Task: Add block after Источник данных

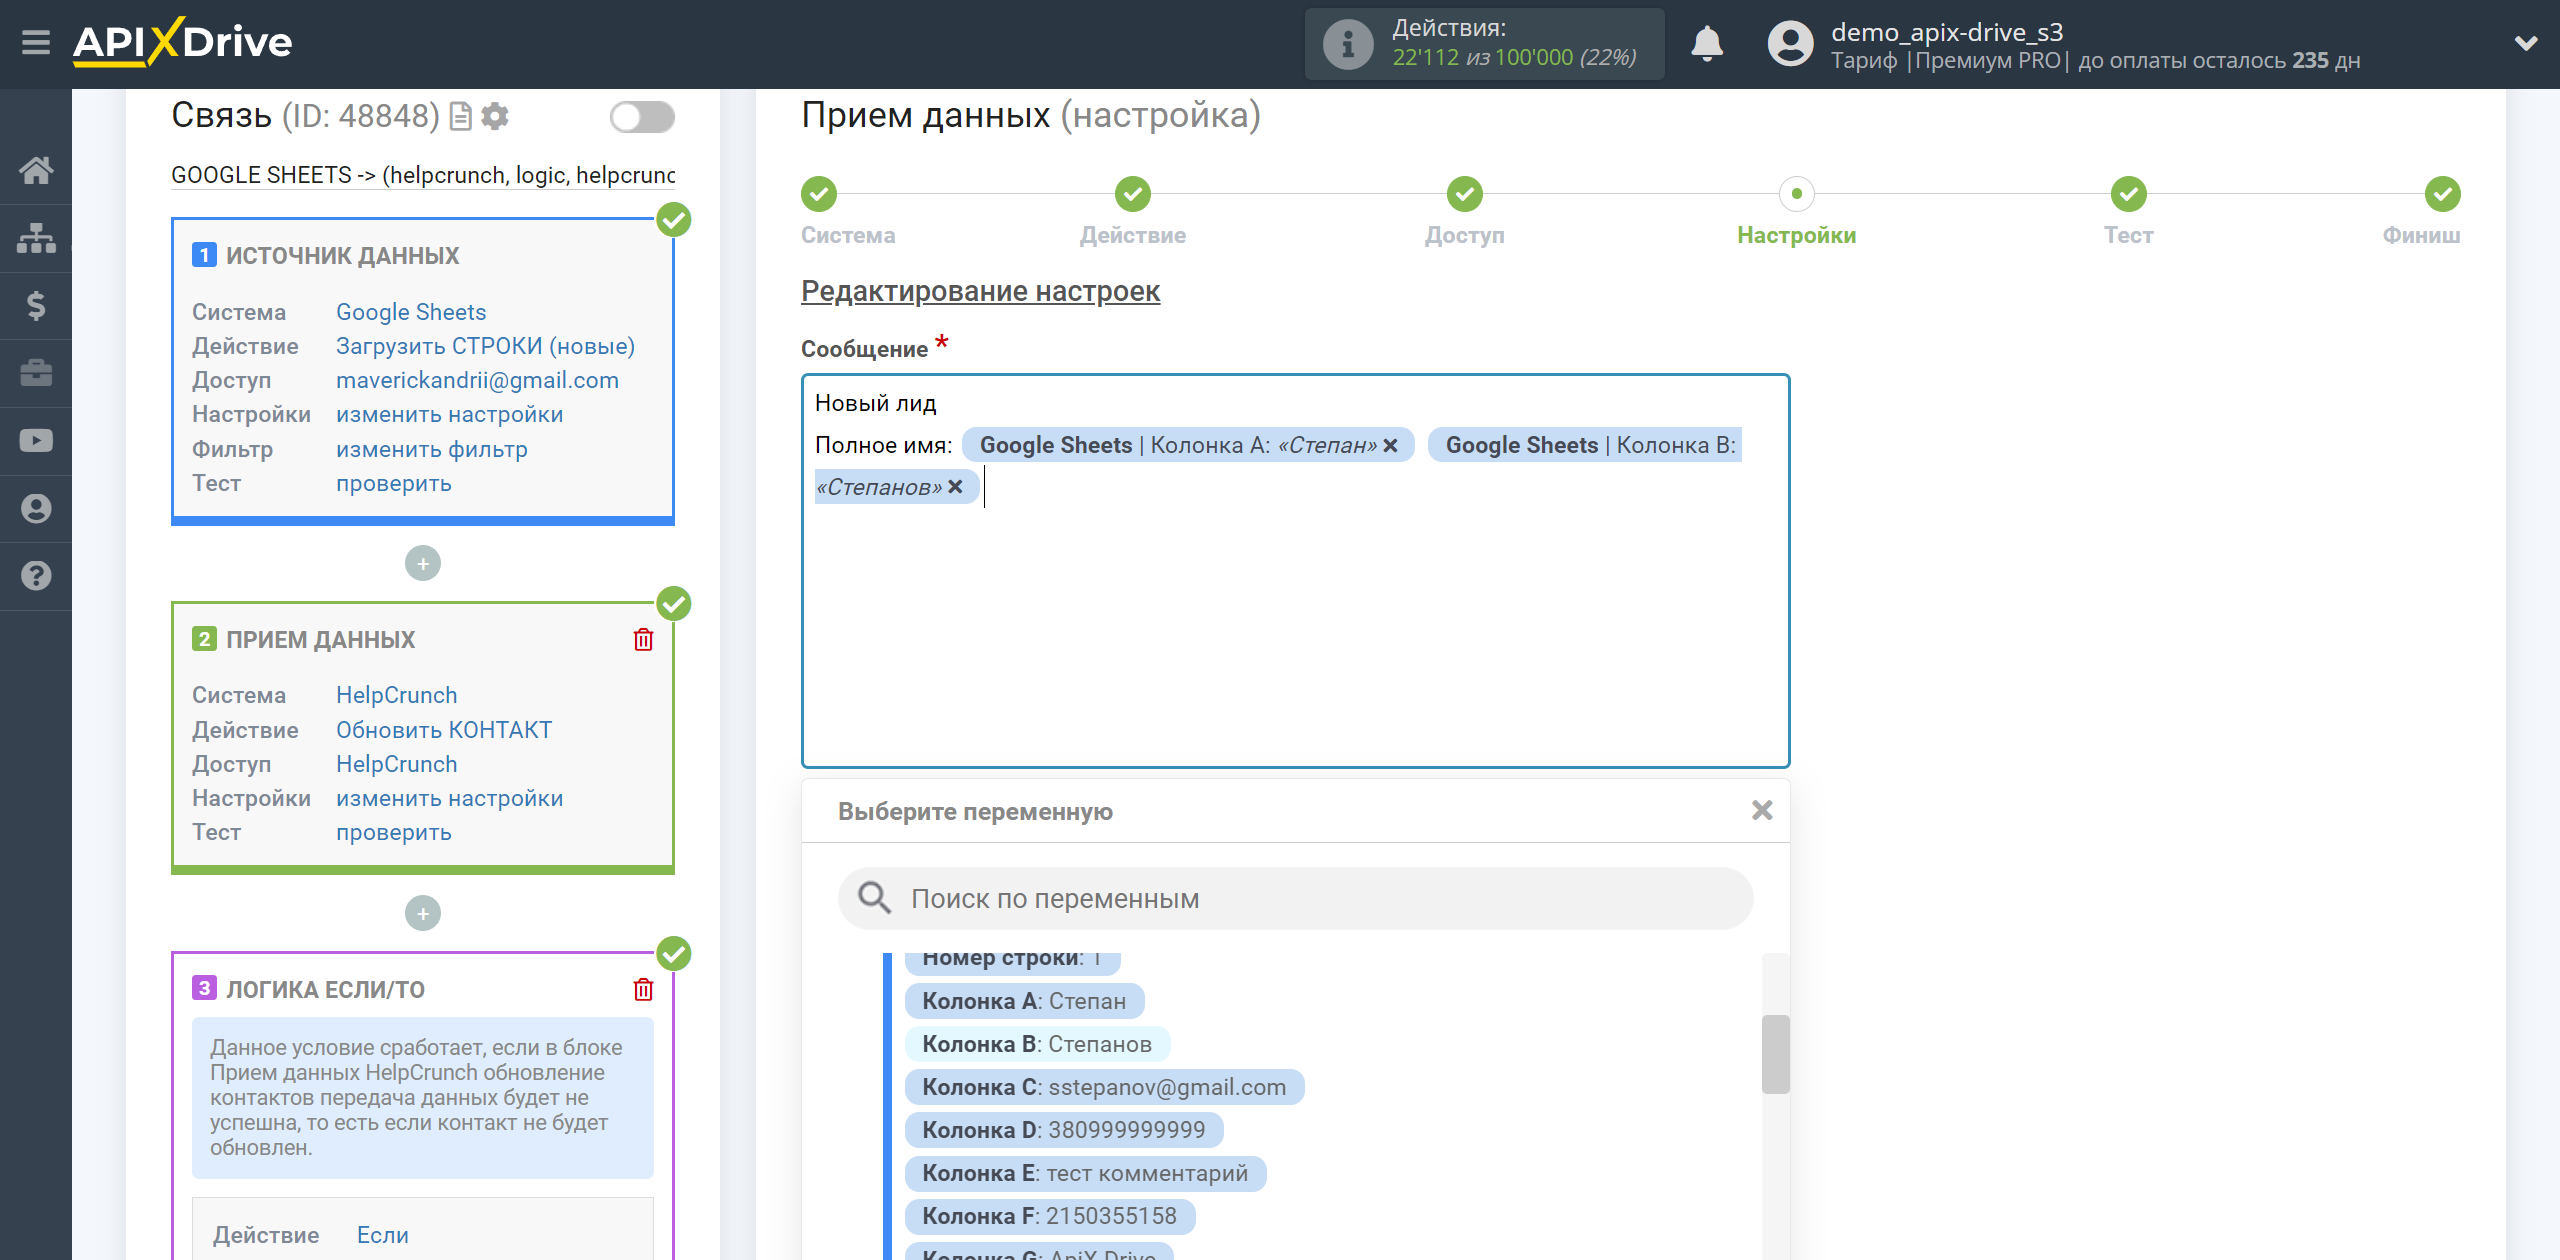Action: click(423, 564)
